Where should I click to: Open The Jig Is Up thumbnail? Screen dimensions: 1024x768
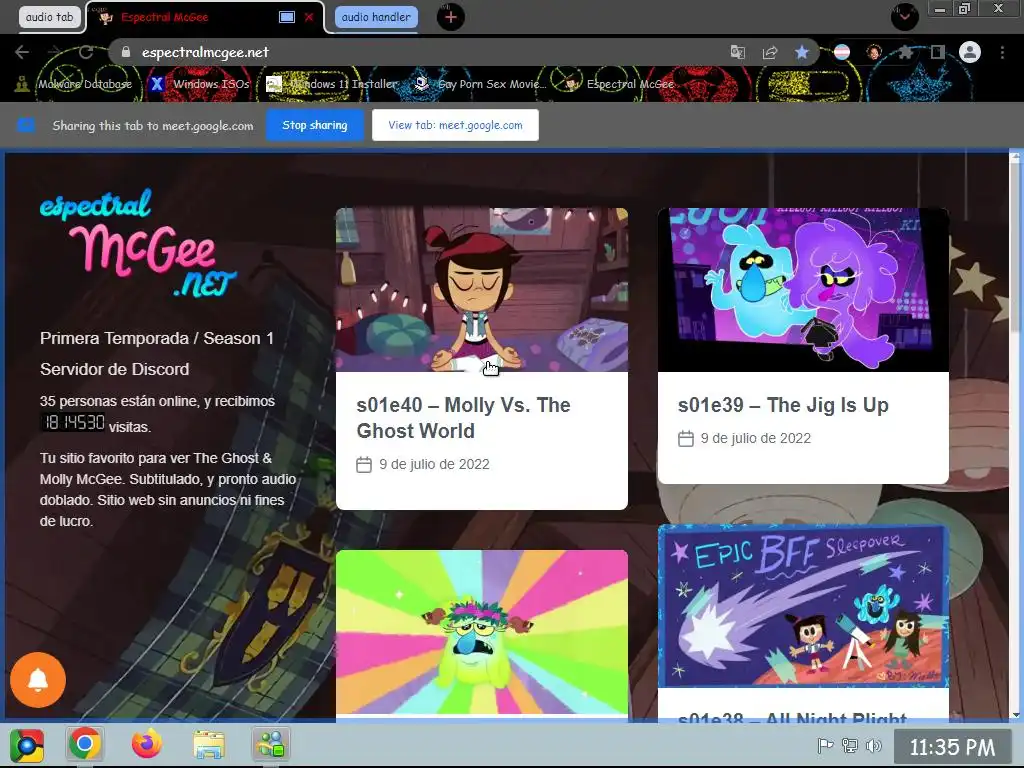[x=803, y=290]
